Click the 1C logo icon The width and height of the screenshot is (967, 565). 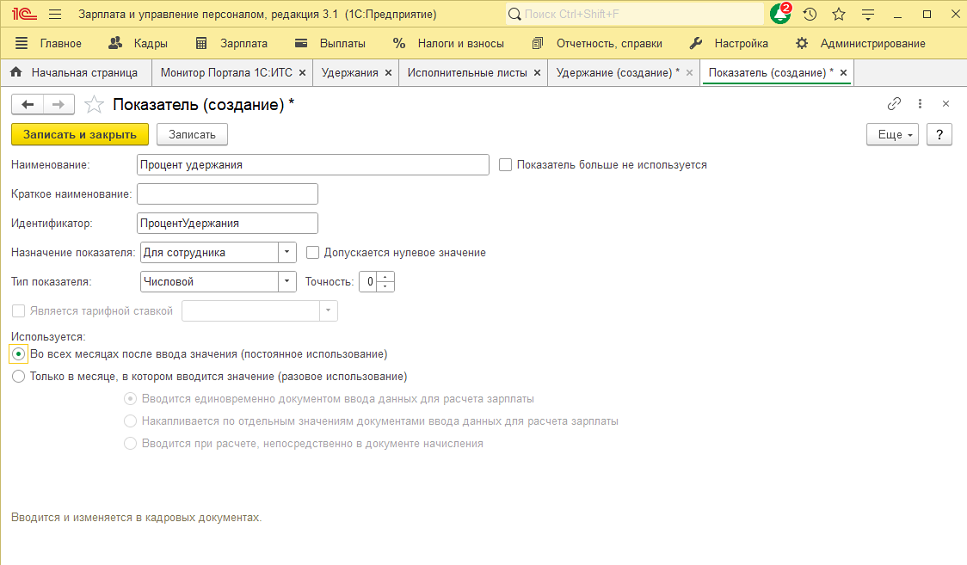(24, 14)
